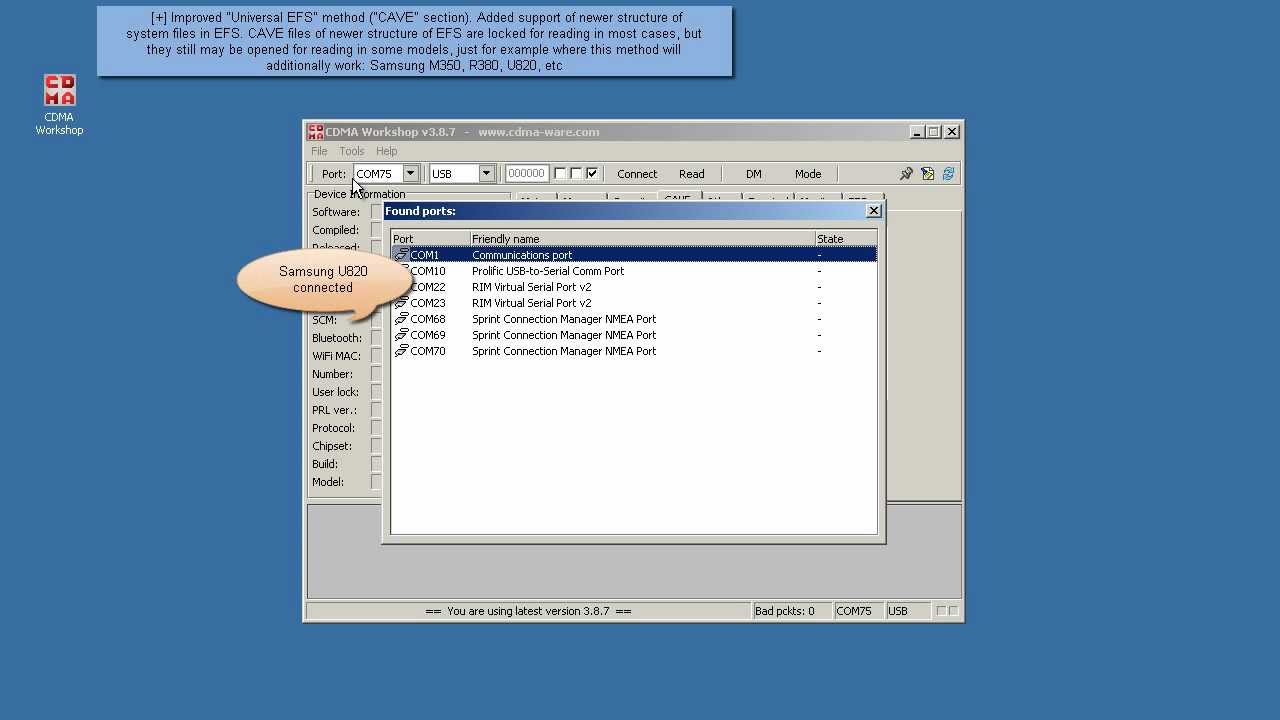Click the DM button
This screenshot has width=1280, height=720.
(754, 174)
